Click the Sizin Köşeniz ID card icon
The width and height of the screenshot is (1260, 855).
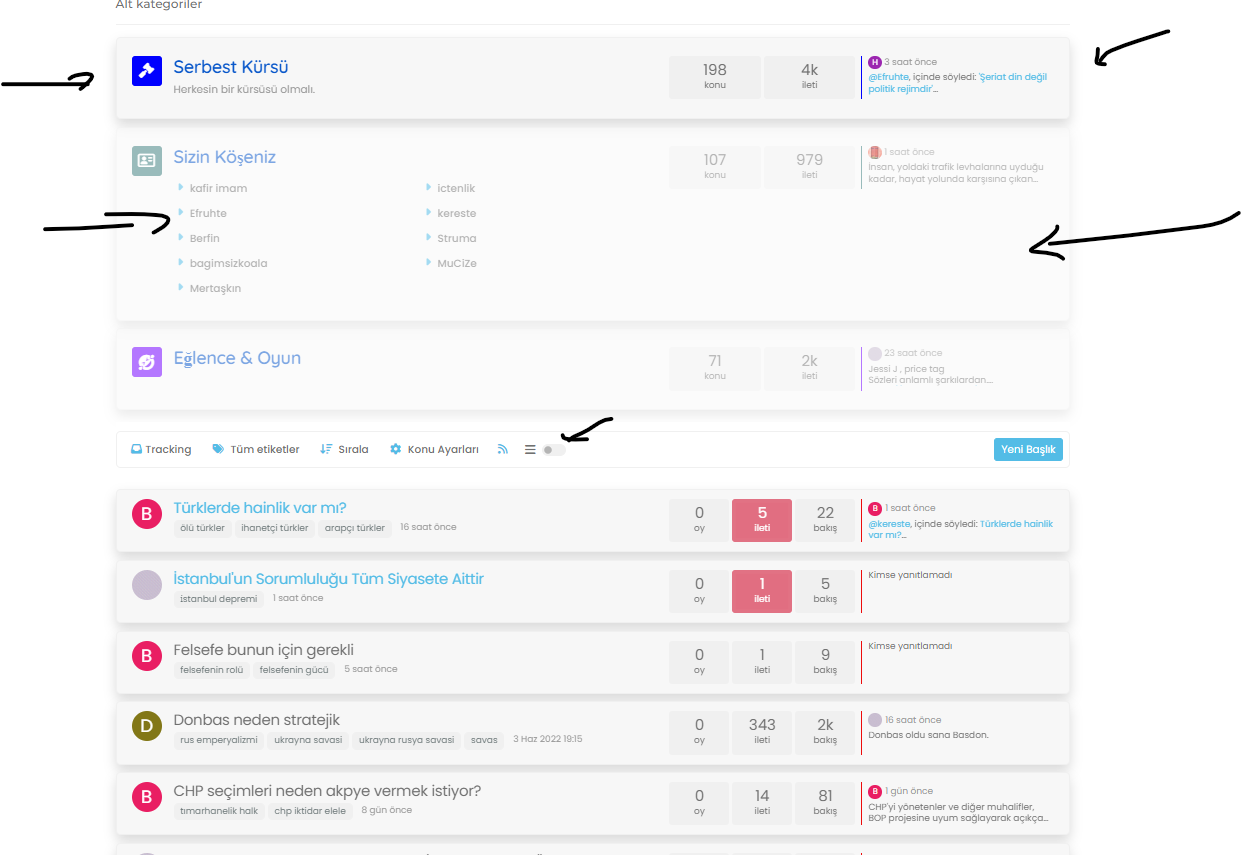147,161
